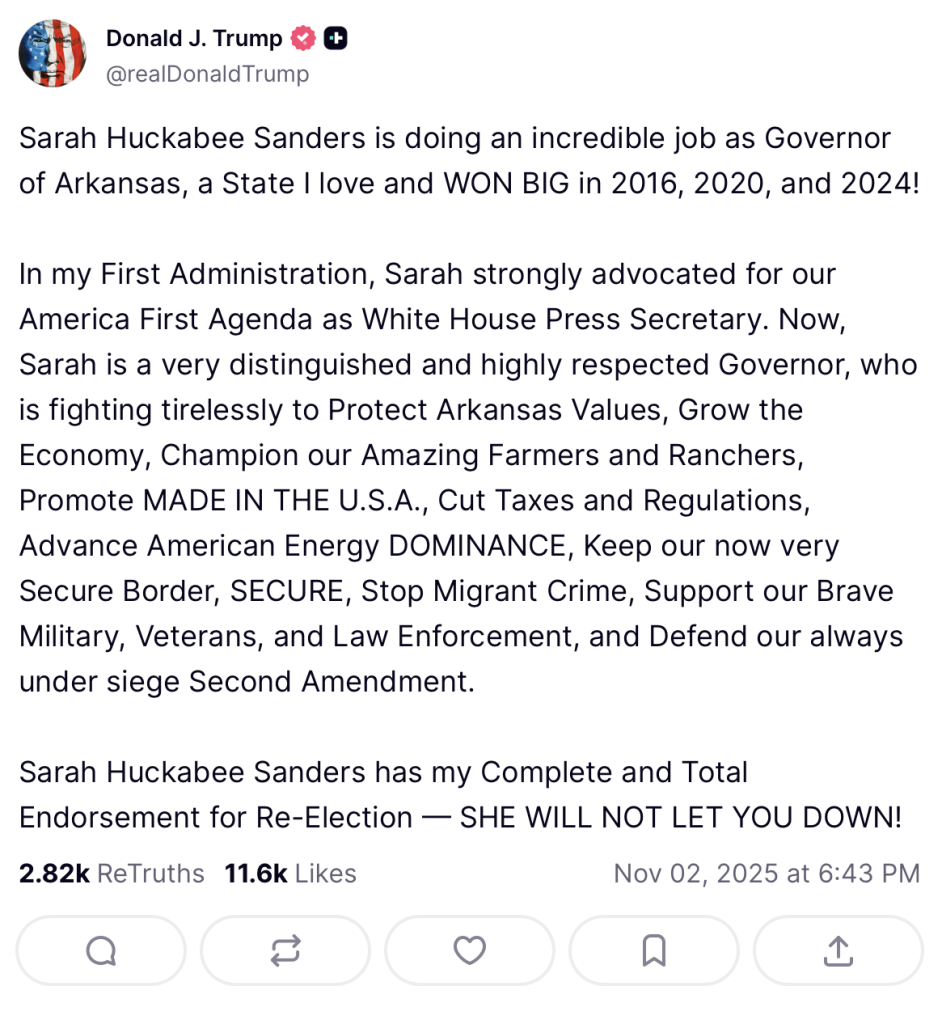Open Donald J. Trump's profile avatar

click(x=52, y=53)
